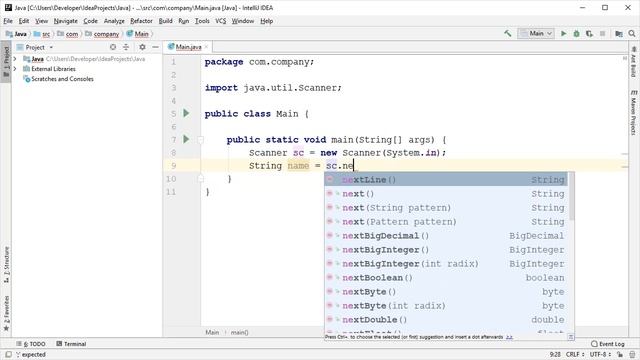Click fold end marker at line 10
This screenshot has width=640, height=360.
[x=200, y=178]
